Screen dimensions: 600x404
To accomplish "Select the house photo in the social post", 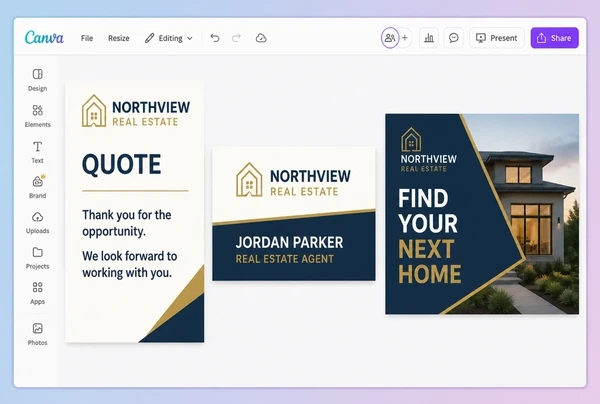I will 543,214.
